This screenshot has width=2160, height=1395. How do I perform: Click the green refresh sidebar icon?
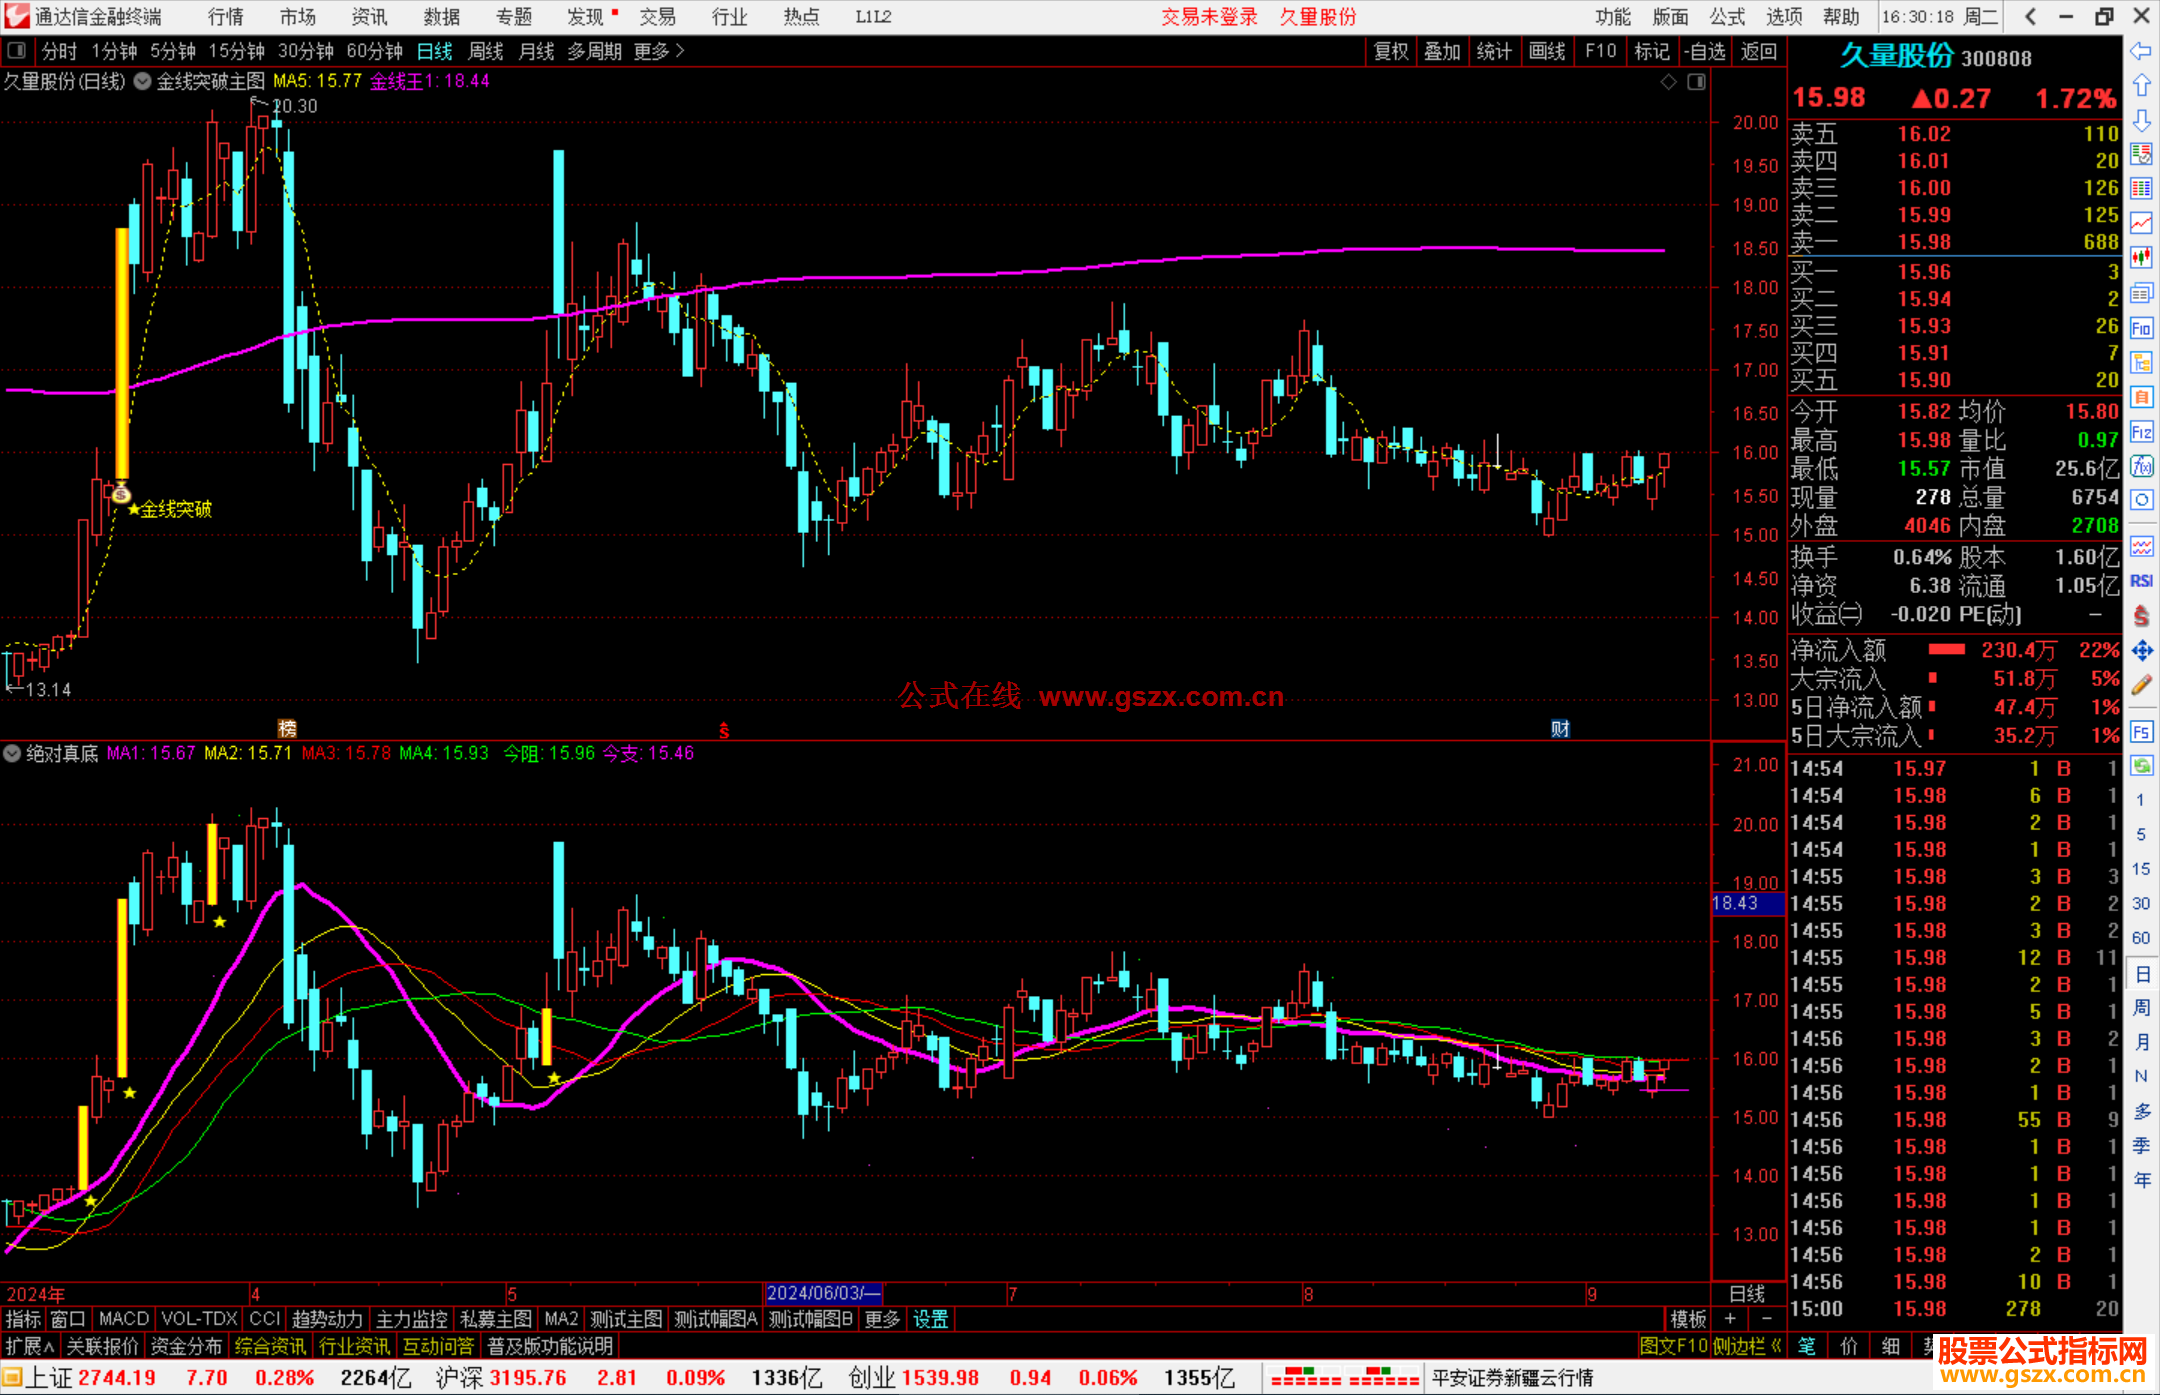pyautogui.click(x=2141, y=766)
